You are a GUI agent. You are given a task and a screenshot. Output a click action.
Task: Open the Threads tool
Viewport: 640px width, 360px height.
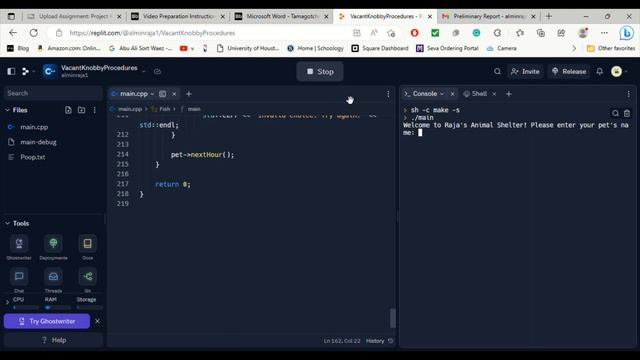[x=53, y=280]
